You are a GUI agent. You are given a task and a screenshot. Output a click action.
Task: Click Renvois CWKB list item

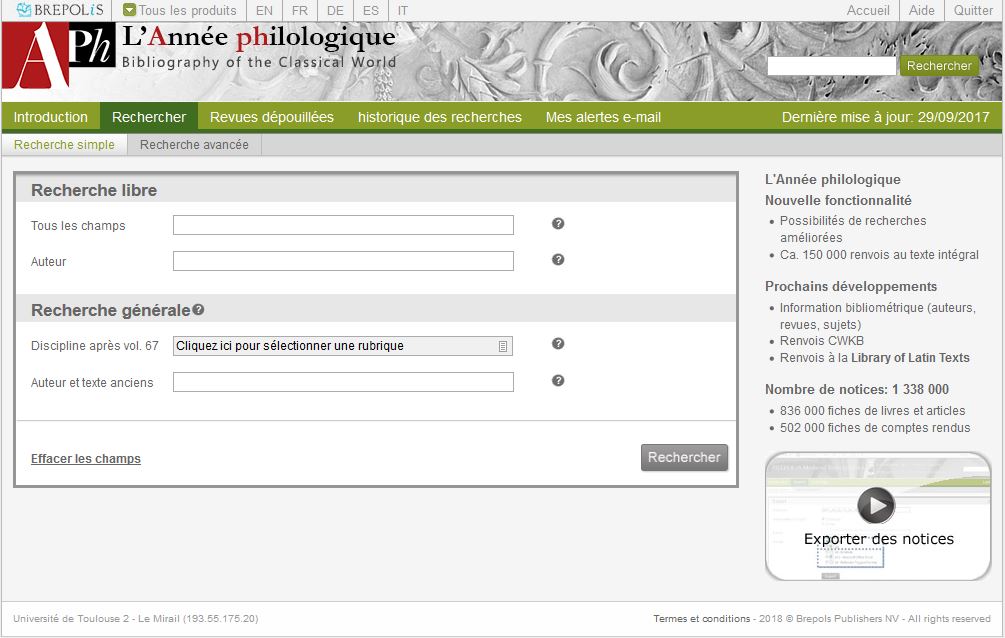pyautogui.click(x=822, y=341)
